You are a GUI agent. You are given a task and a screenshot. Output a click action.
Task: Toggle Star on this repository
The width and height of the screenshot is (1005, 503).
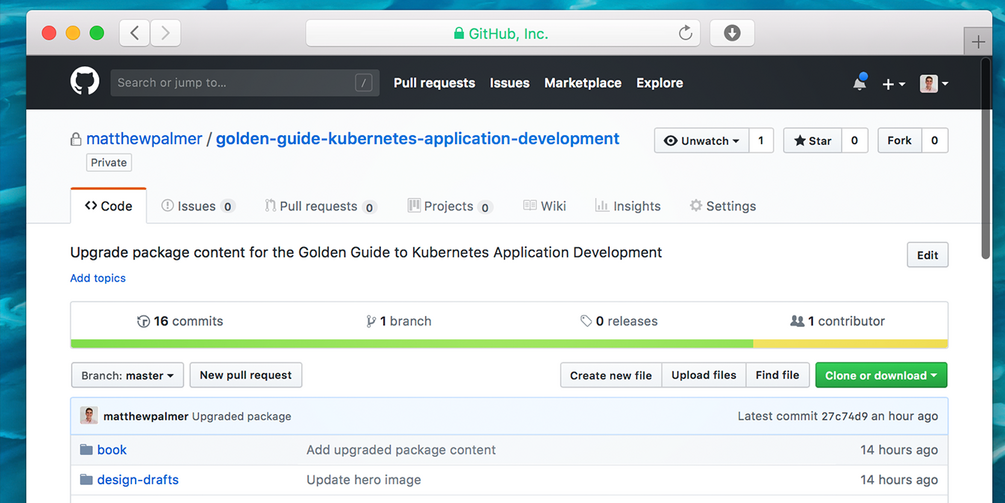(x=813, y=141)
